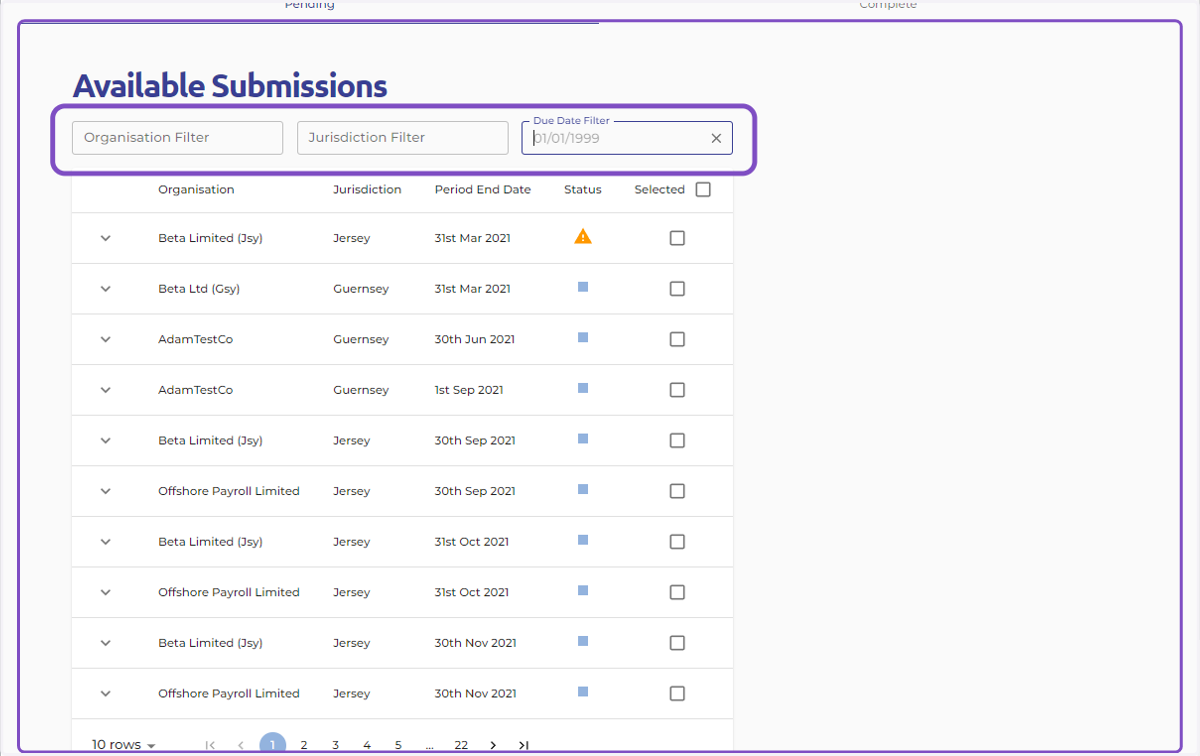Select AdamTestCo 1st Sep 2021 checkbox
This screenshot has width=1200, height=756.
[677, 390]
